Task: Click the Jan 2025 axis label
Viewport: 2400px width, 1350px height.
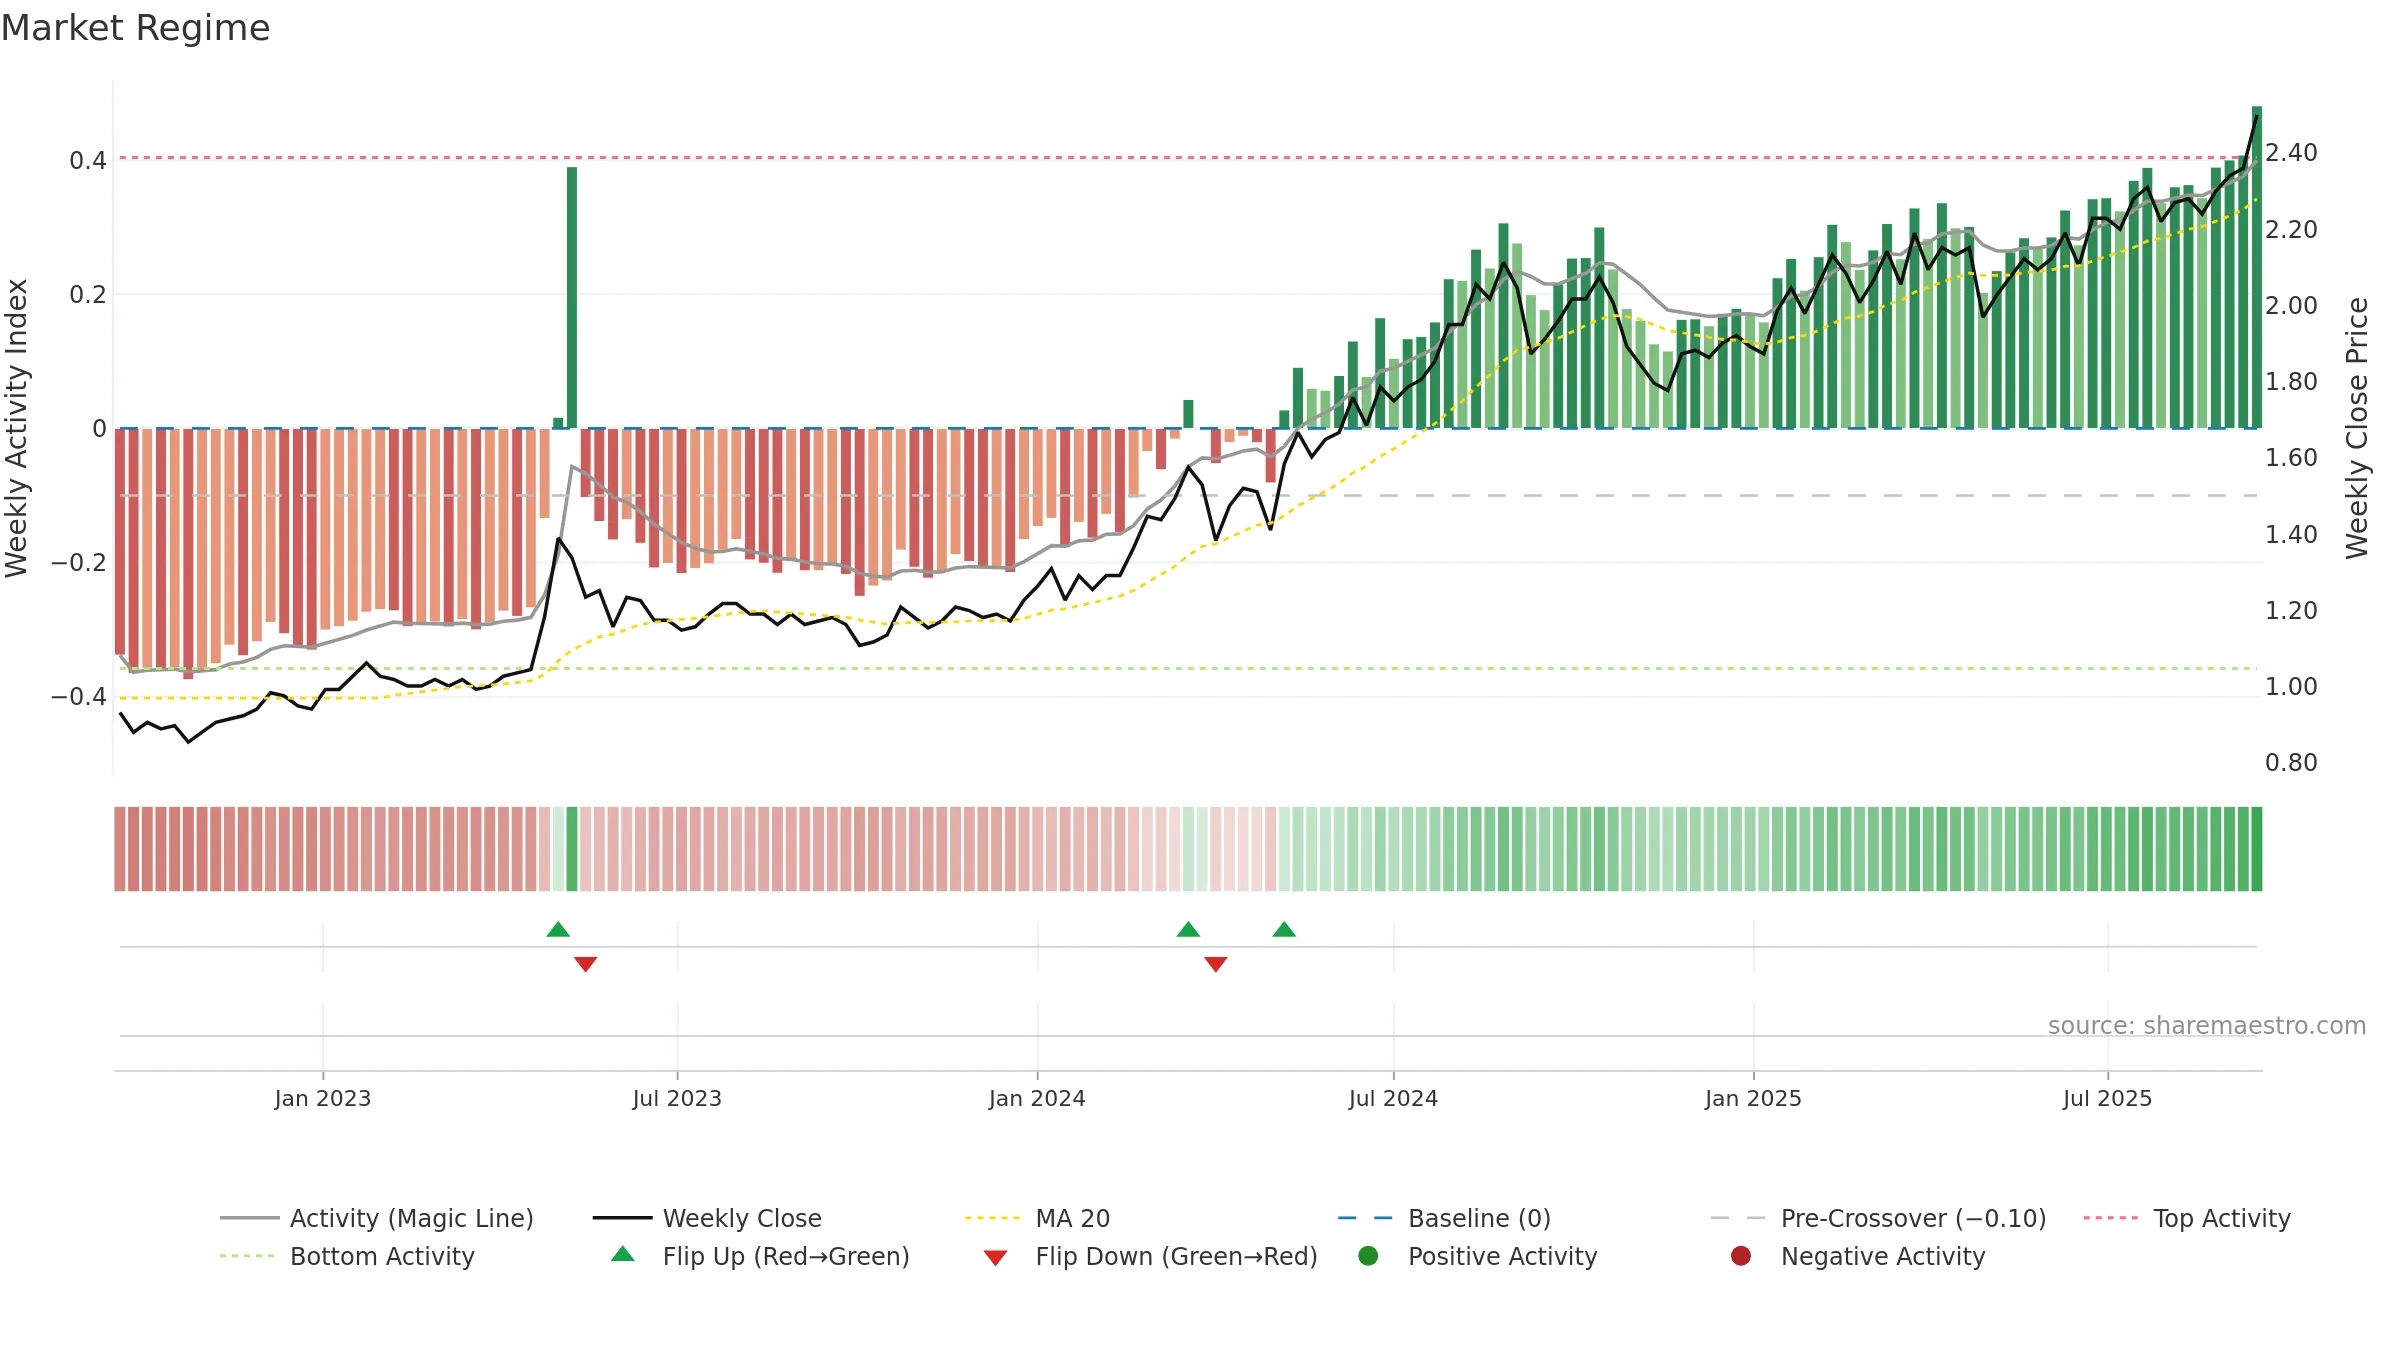Action: click(1753, 1098)
